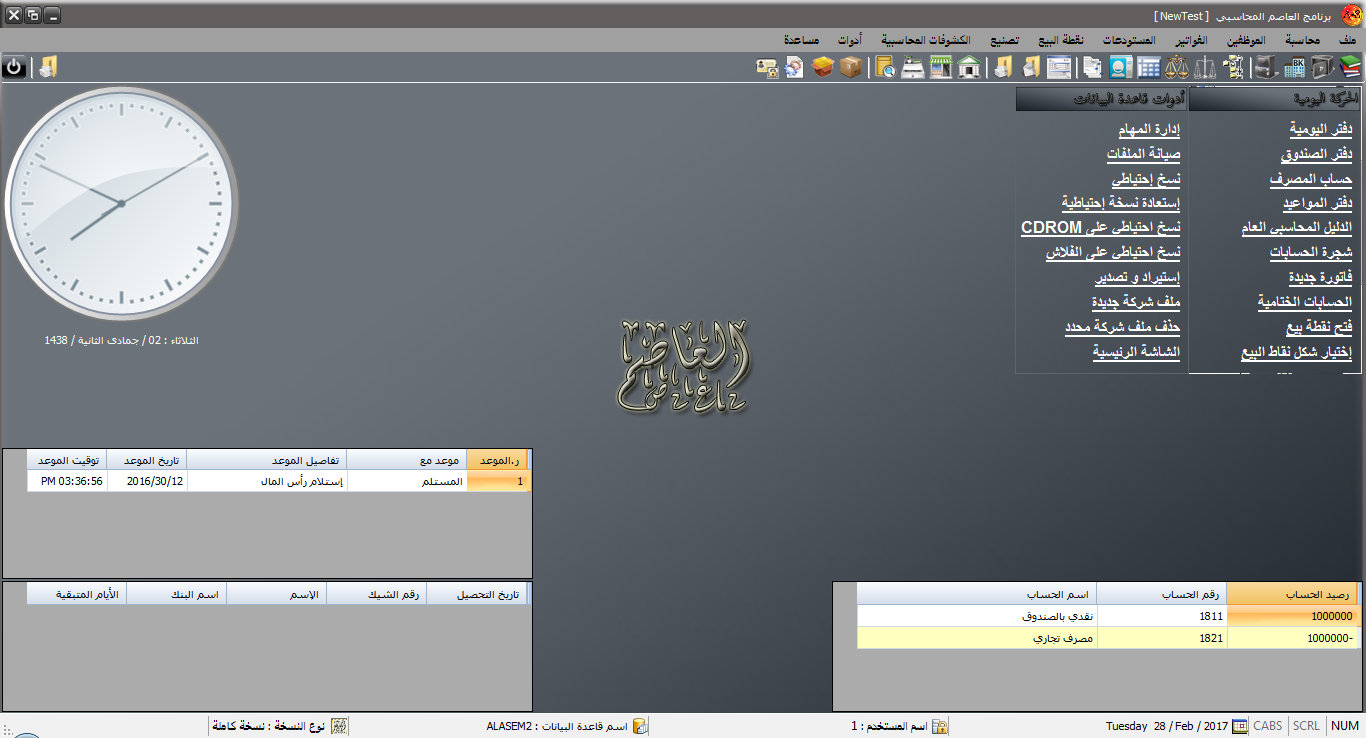This screenshot has width=1366, height=738.
Task: Open the ملف menu
Action: click(x=1346, y=40)
